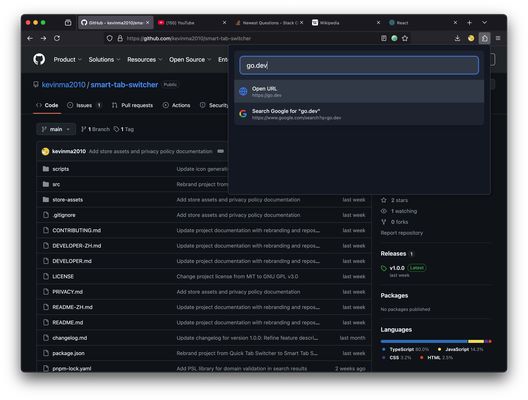Click the 0 forks link
Image resolution: width=528 pixels, height=400 pixels.
[x=394, y=222]
